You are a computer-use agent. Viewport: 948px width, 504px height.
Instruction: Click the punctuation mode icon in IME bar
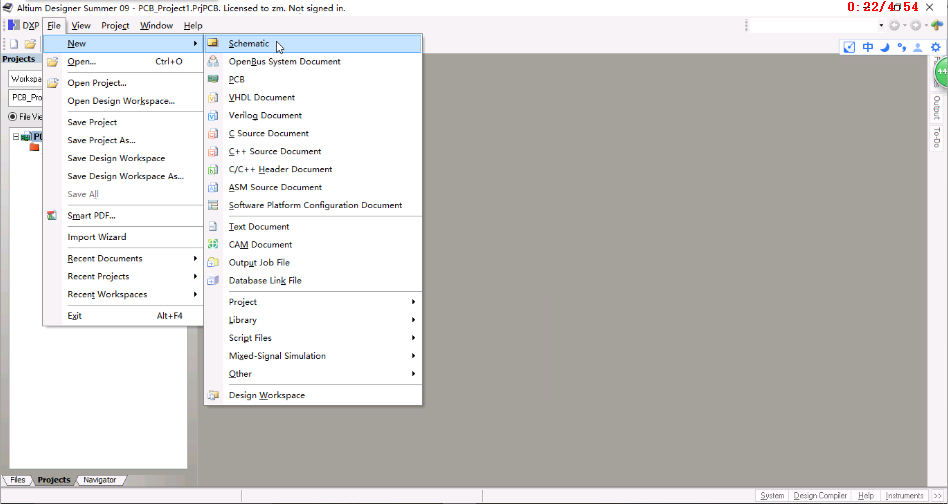[901, 47]
